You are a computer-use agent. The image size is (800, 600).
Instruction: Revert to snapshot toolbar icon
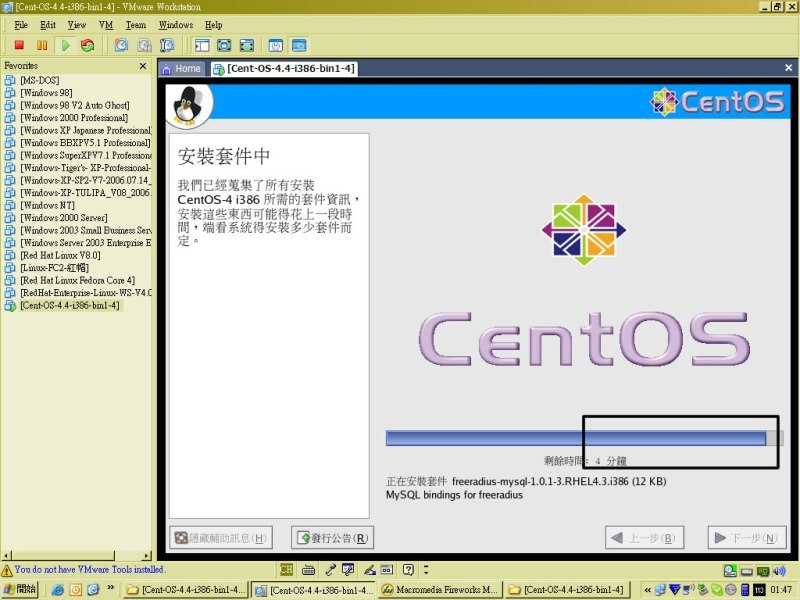[x=144, y=45]
